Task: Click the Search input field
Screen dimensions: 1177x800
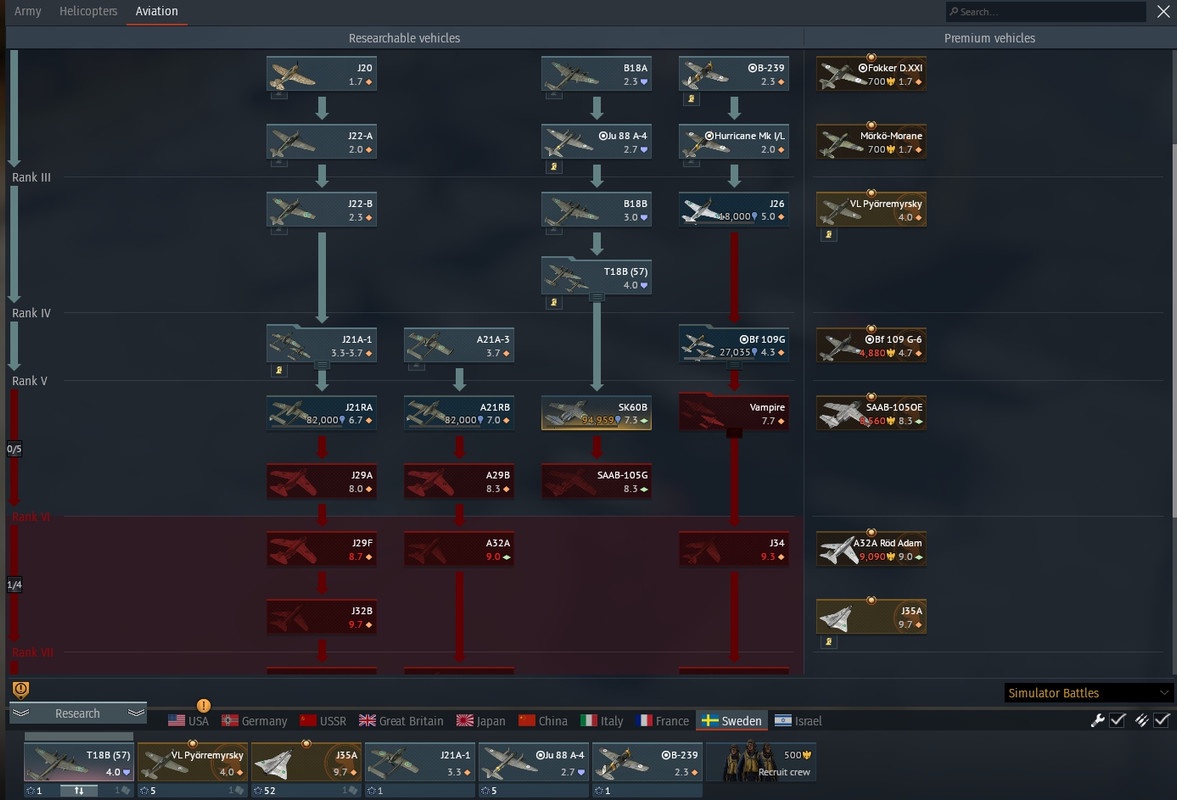Action: tap(1046, 11)
